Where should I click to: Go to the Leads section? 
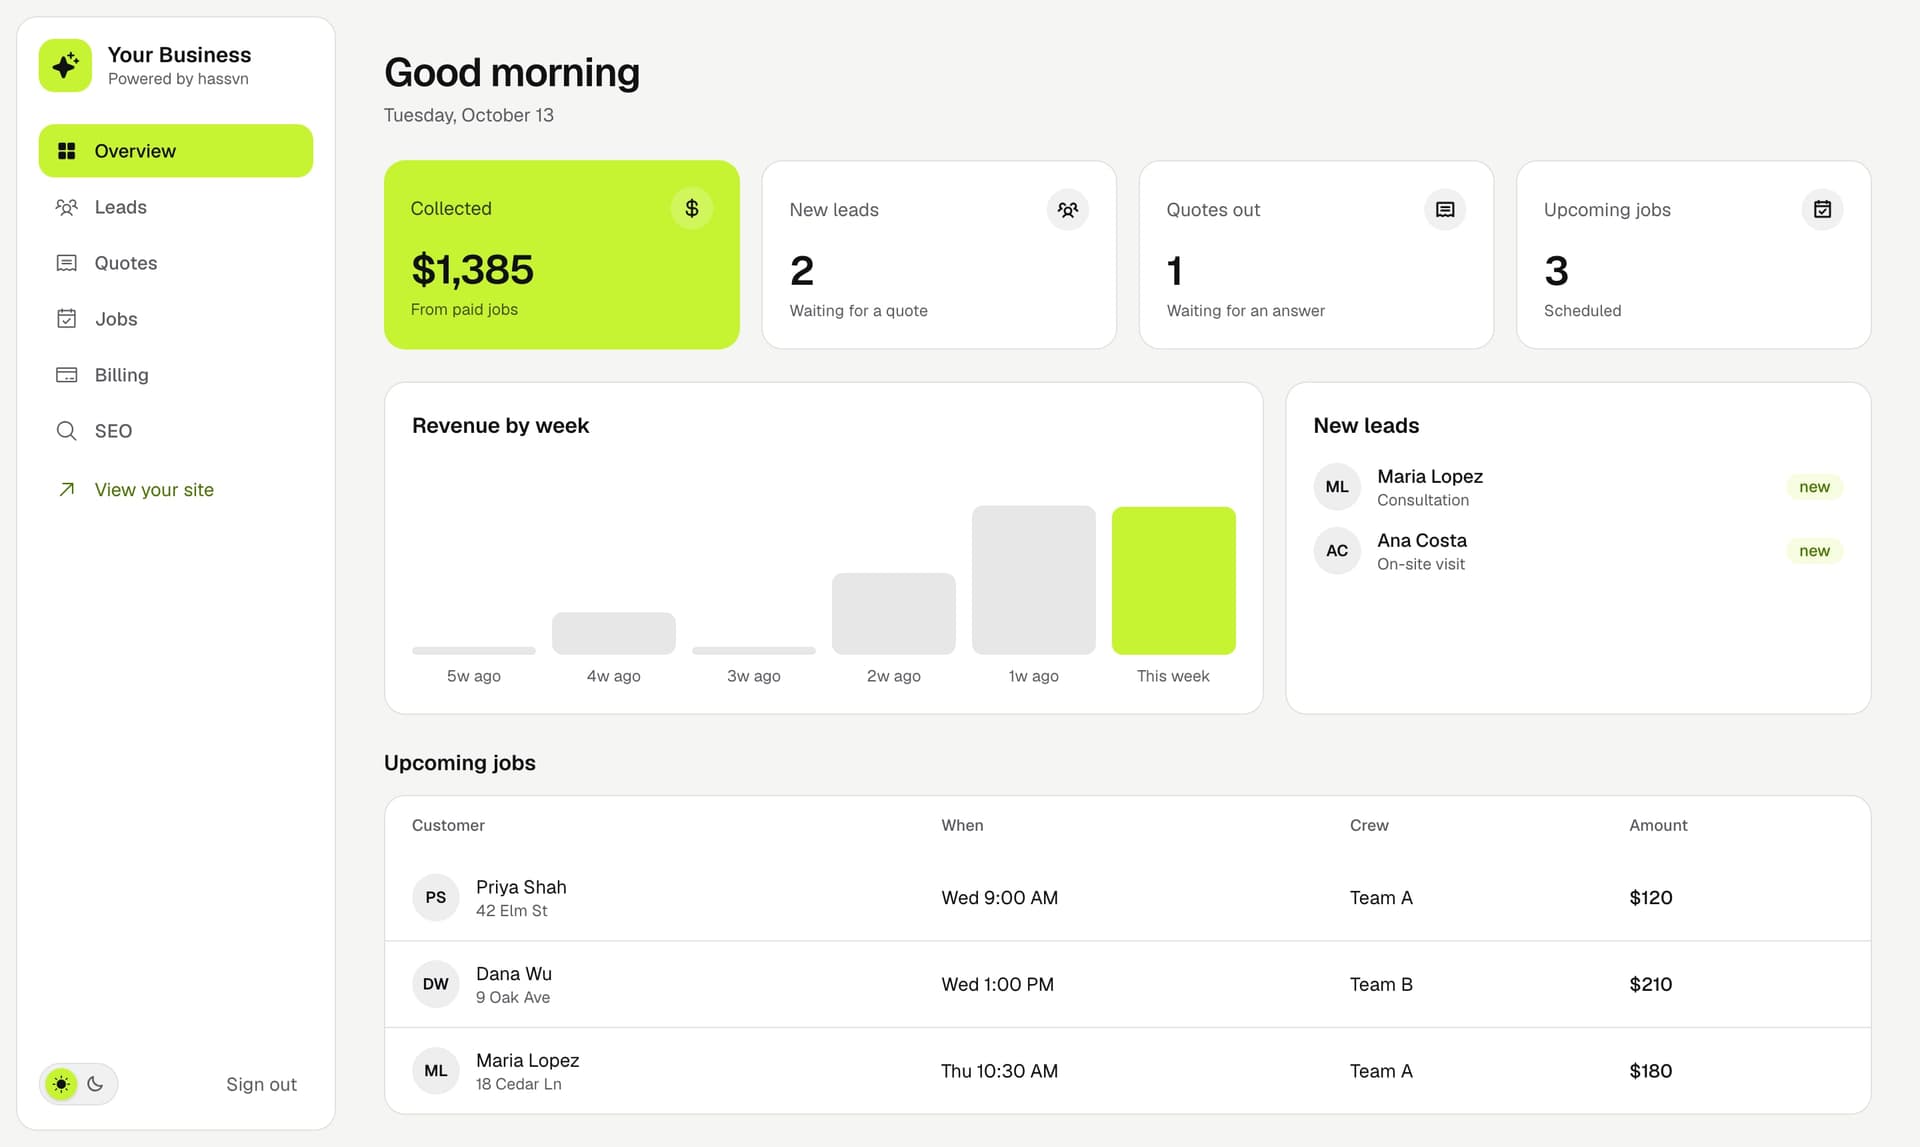tap(176, 207)
